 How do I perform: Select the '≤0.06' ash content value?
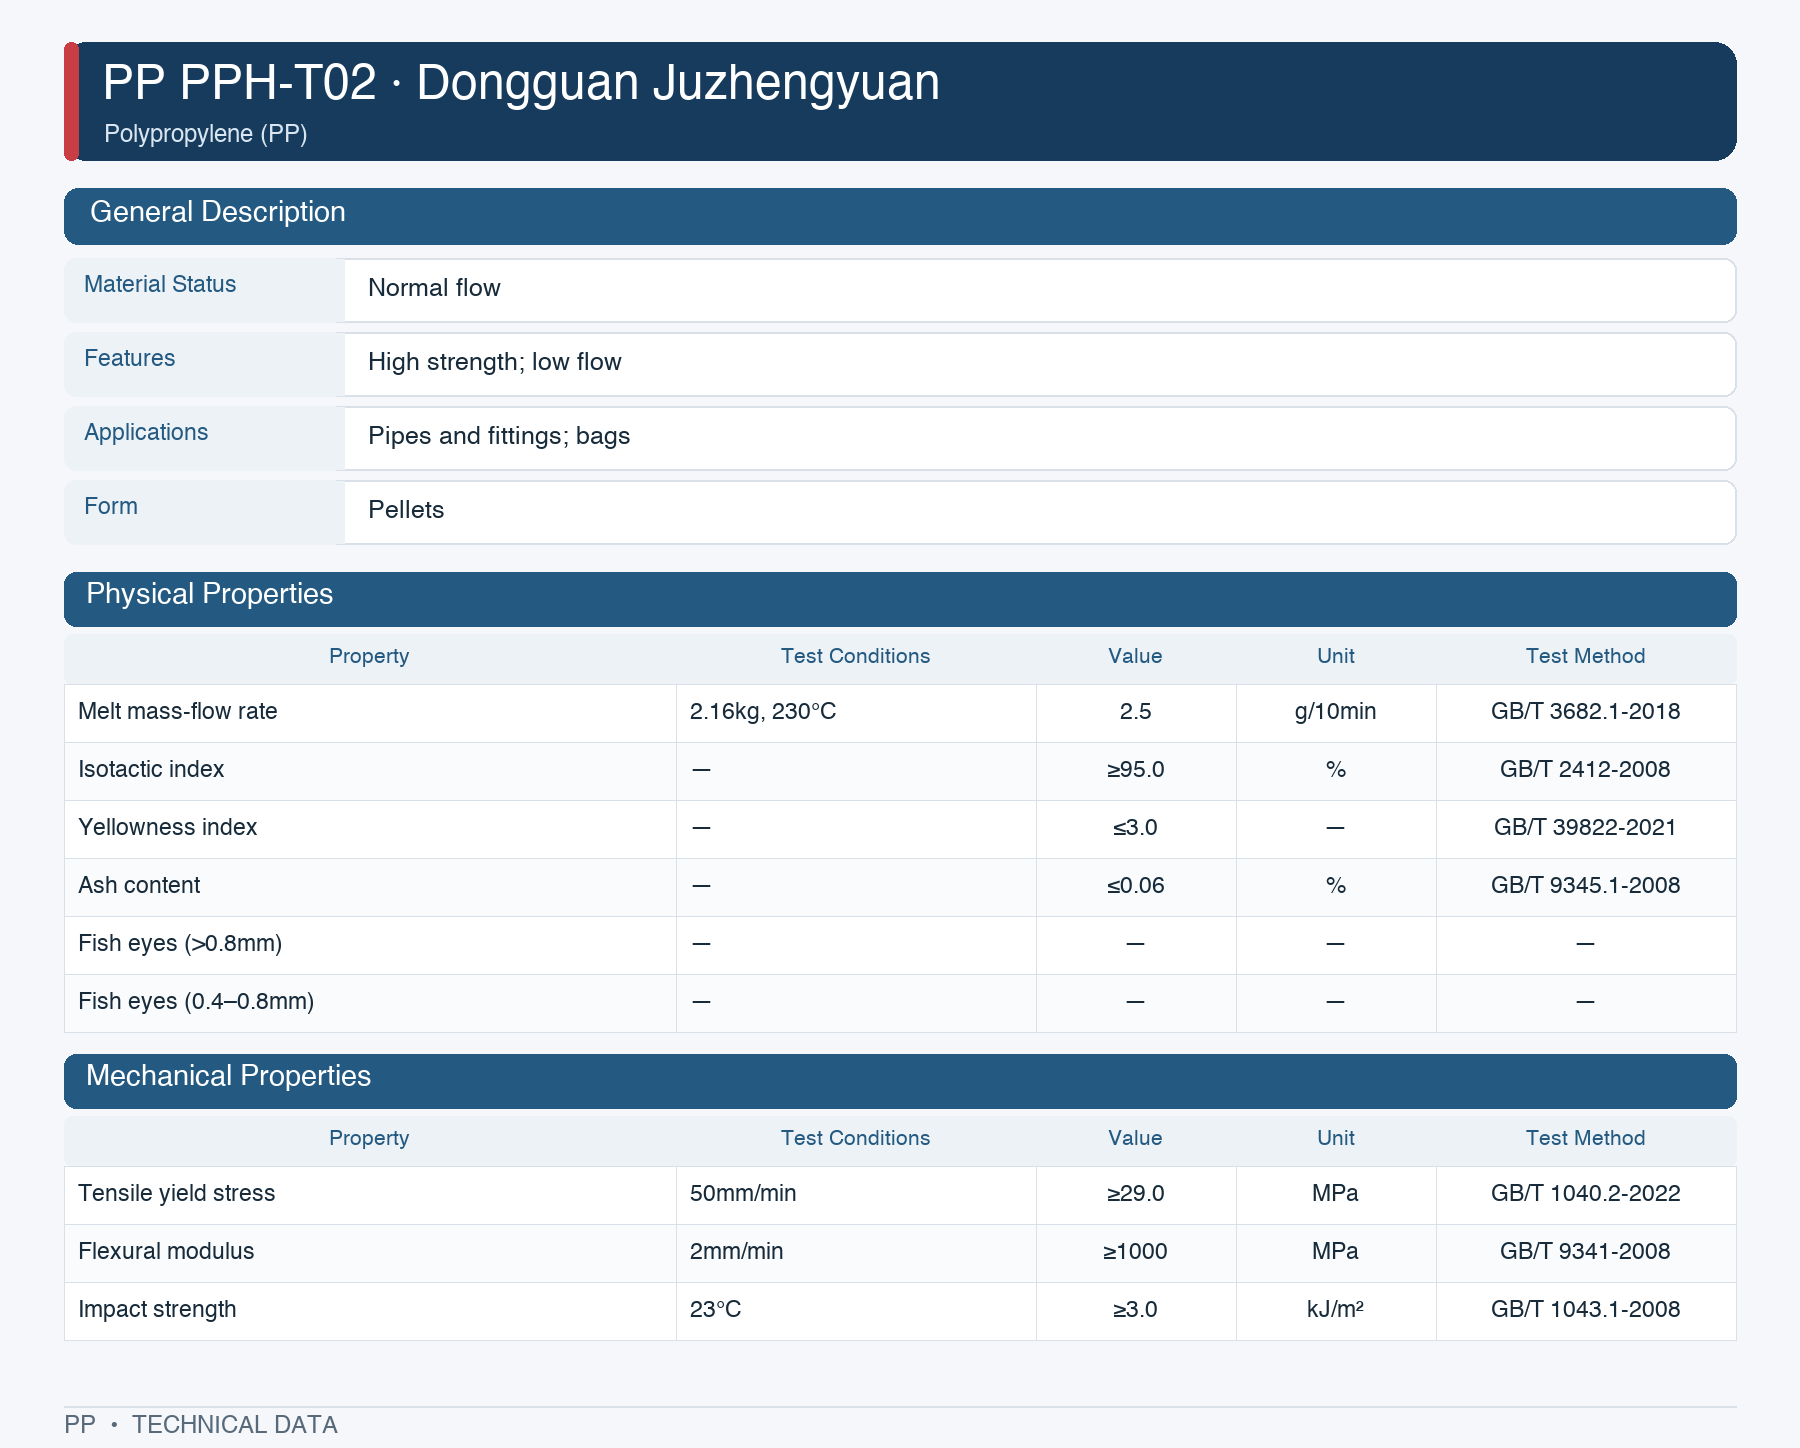tap(1136, 885)
